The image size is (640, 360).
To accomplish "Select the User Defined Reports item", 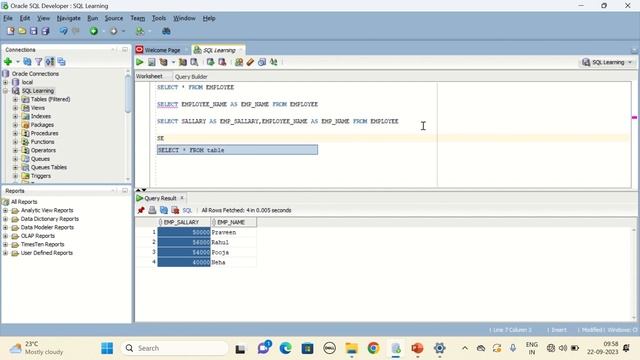I will [47, 253].
